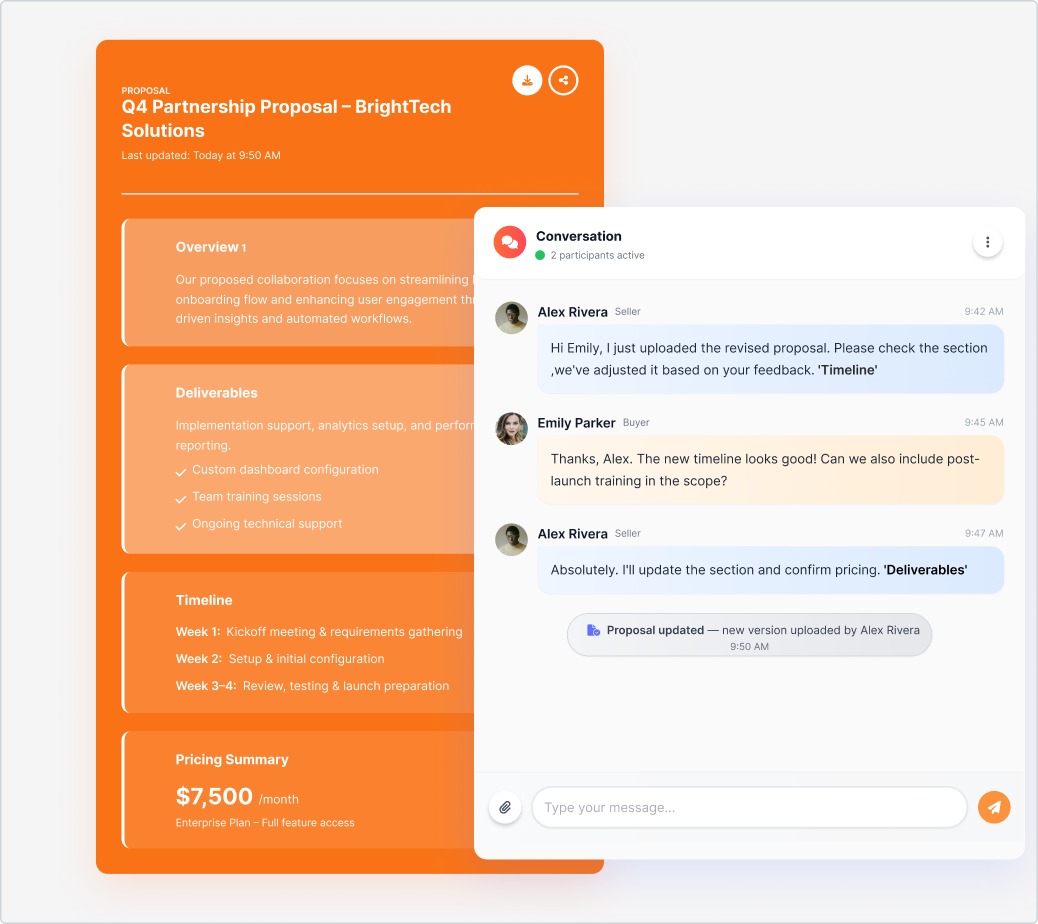Click Emily Parker's name

pyautogui.click(x=576, y=423)
